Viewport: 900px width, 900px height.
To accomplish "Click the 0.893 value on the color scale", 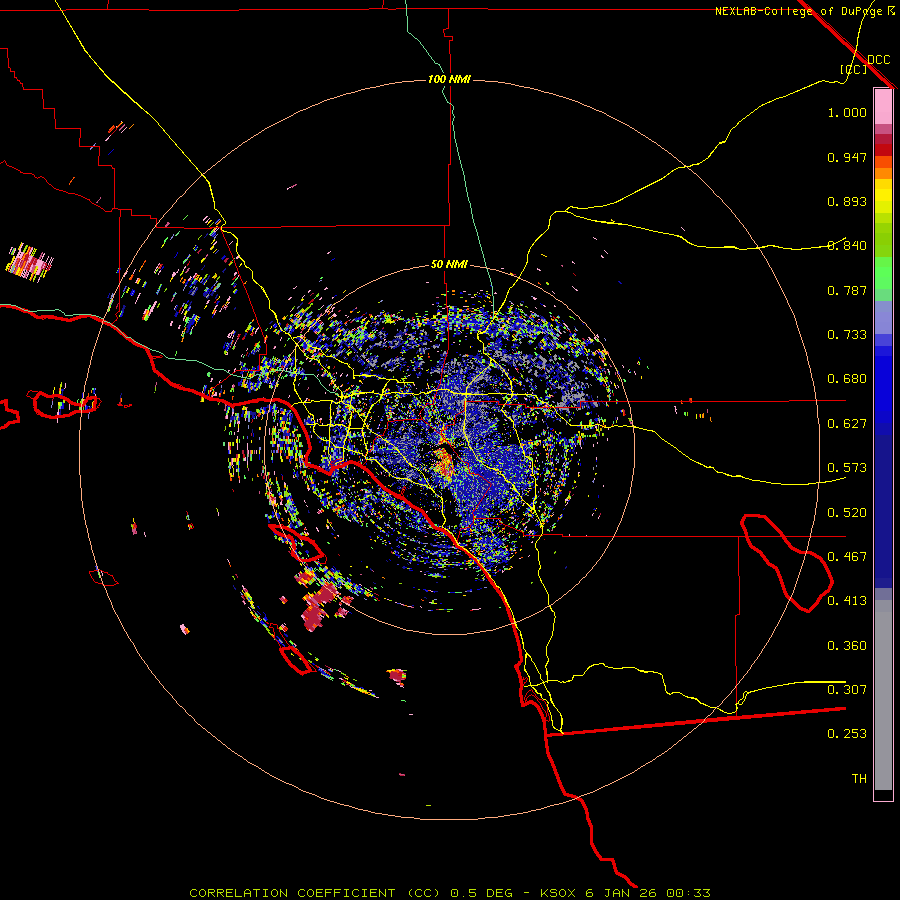I will (x=847, y=201).
